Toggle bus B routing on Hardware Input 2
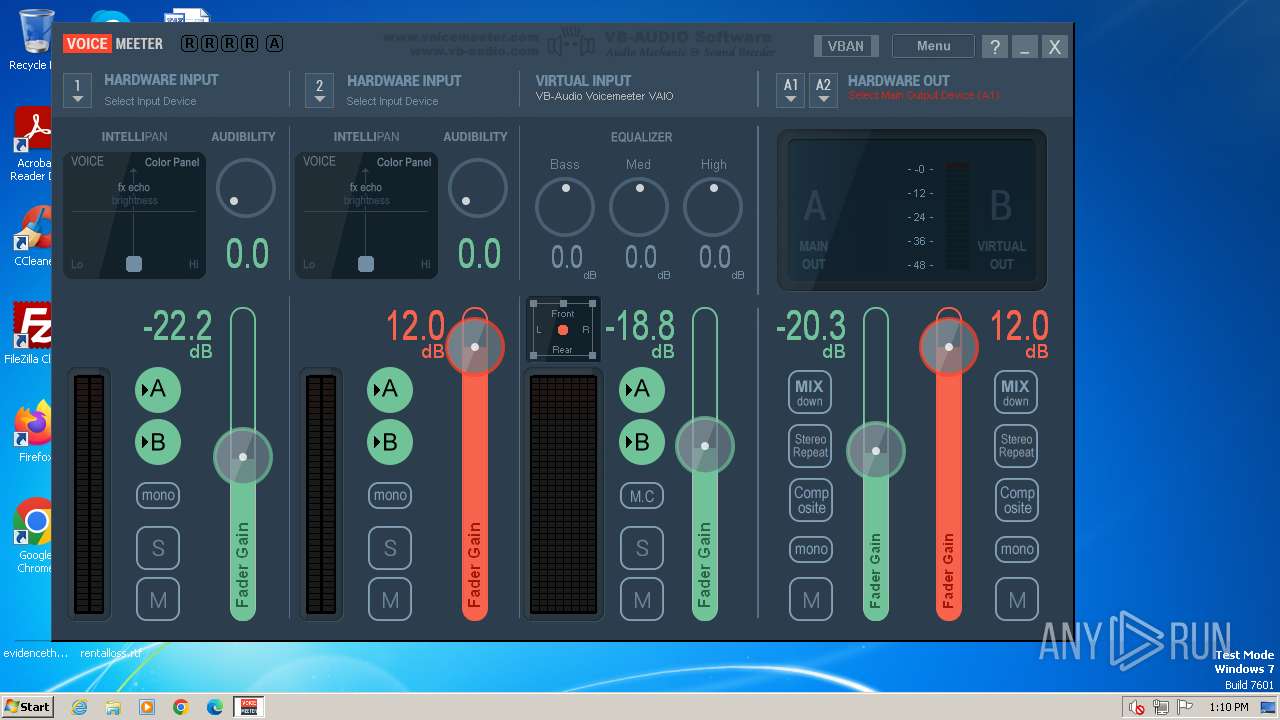Screen dimensions: 1280x720 (x=390, y=442)
